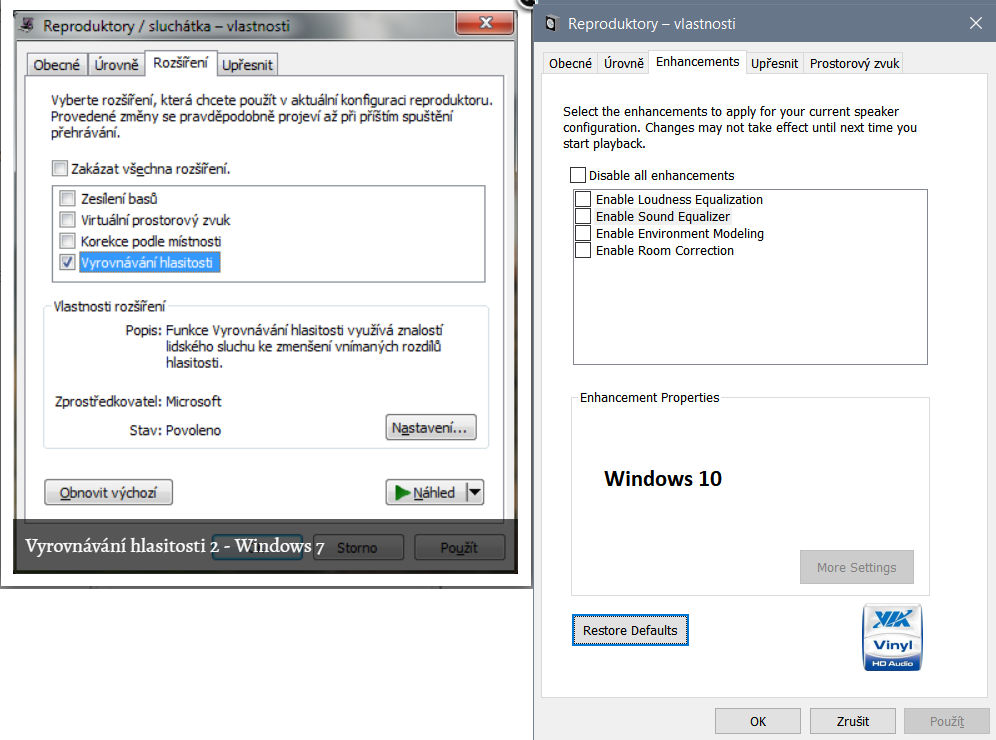996x740 pixels.
Task: Switch to Obecné tab in Windows 10 dialog
Action: tap(570, 64)
